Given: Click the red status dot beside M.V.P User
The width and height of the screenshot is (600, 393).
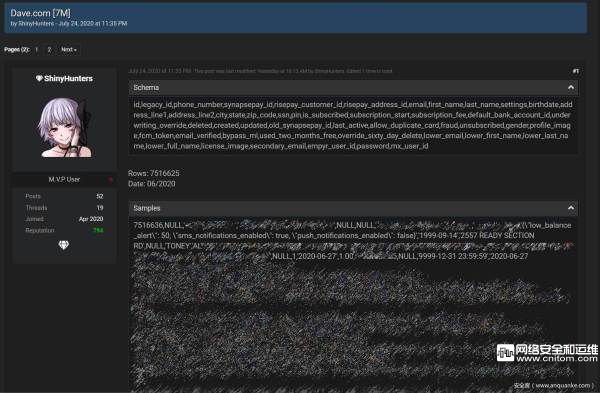Looking at the screenshot, I should click(x=110, y=179).
